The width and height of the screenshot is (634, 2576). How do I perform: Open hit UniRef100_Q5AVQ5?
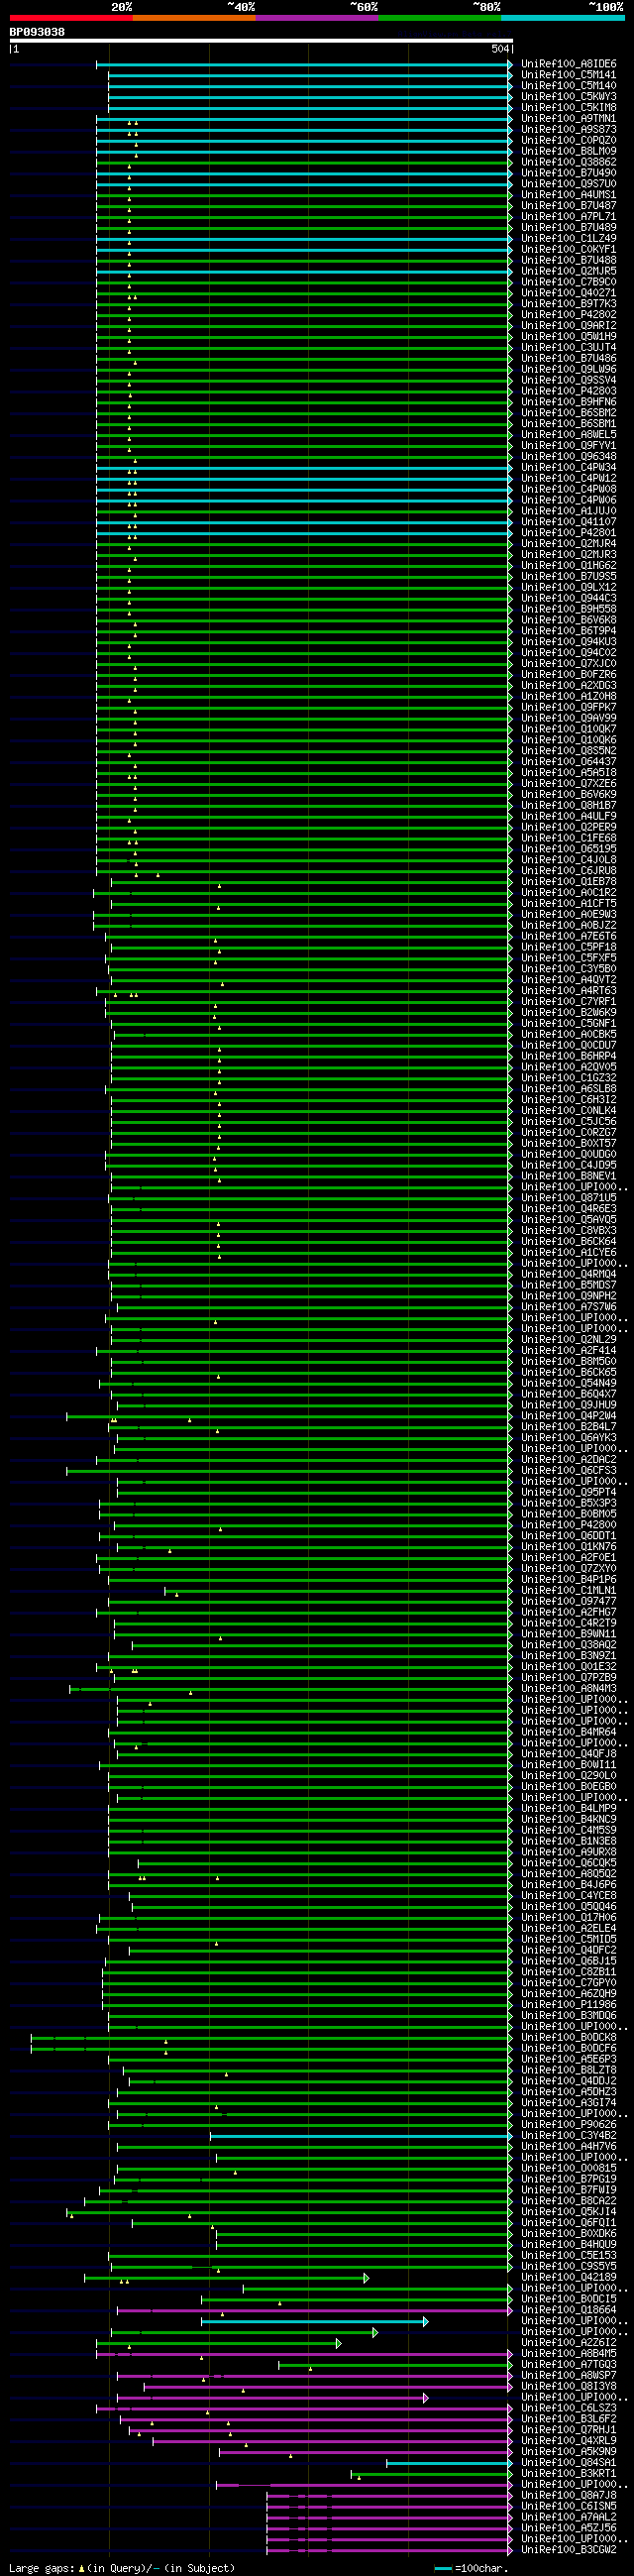(569, 1220)
